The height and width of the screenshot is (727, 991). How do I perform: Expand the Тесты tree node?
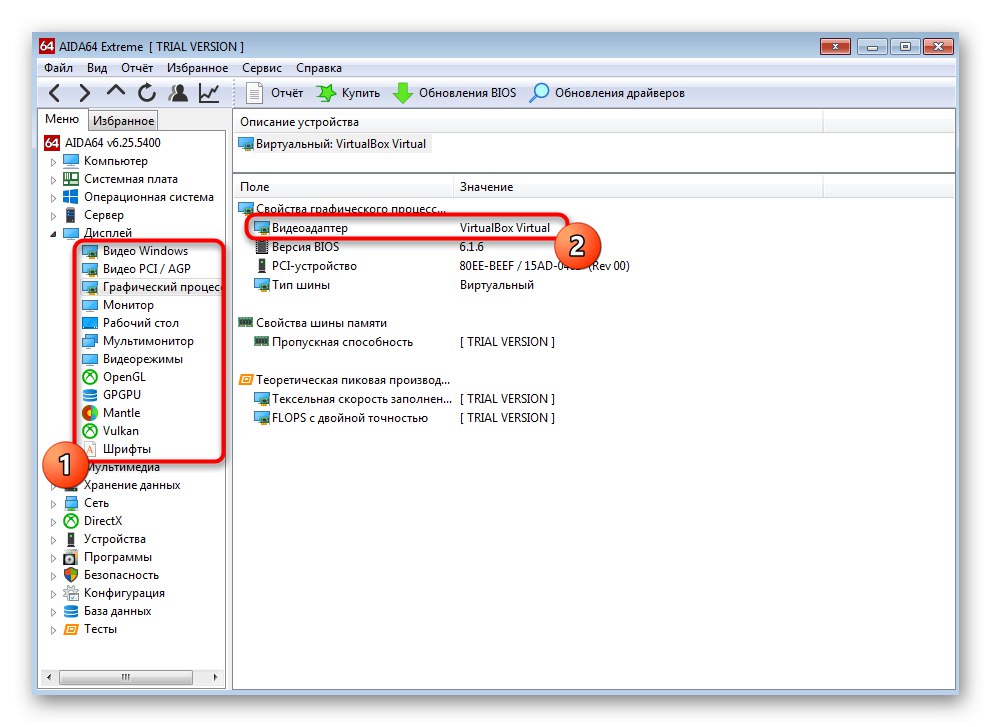53,630
